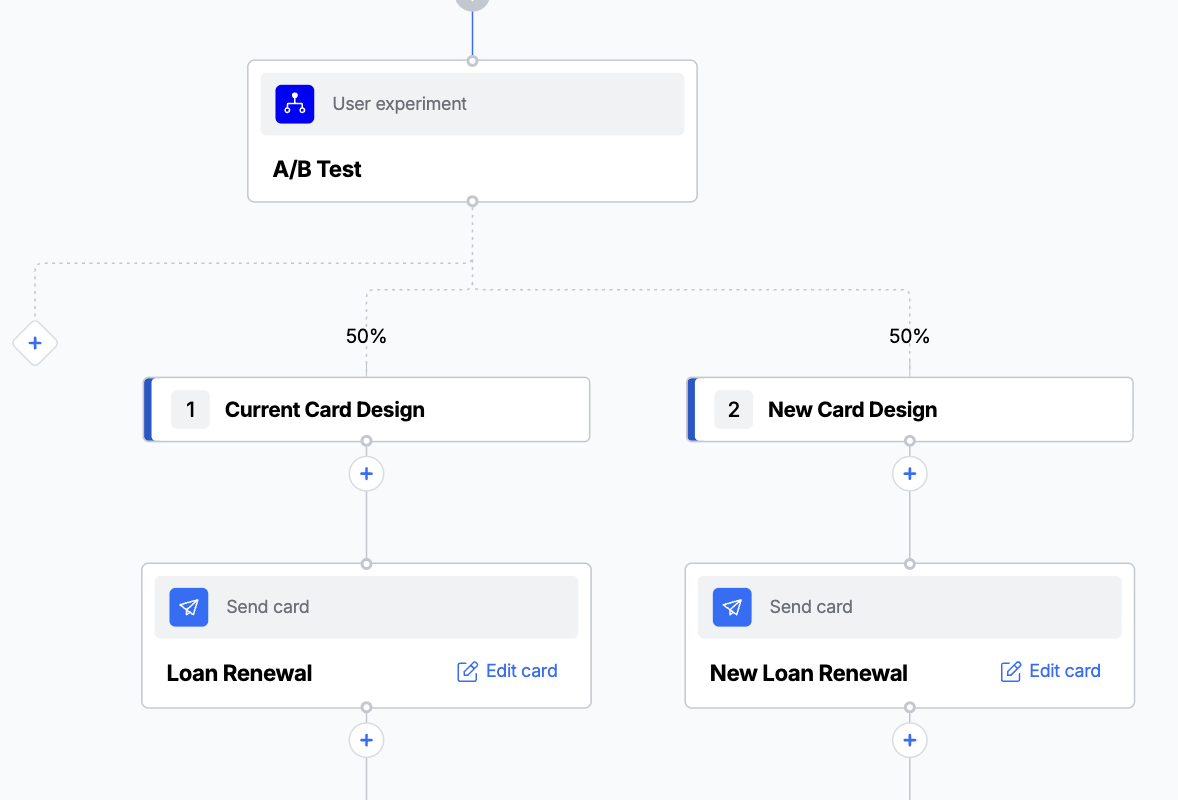Add a step below New Card Design
The width and height of the screenshot is (1178, 800).
click(x=909, y=473)
